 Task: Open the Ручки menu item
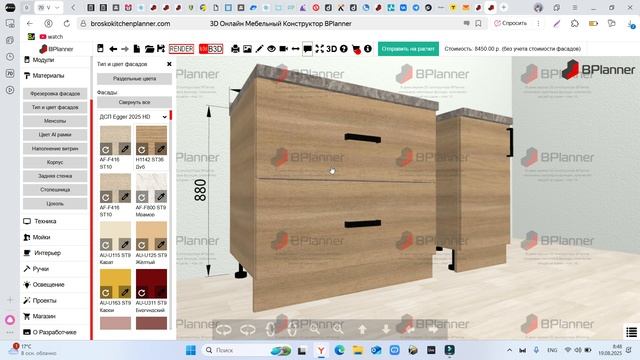40,269
